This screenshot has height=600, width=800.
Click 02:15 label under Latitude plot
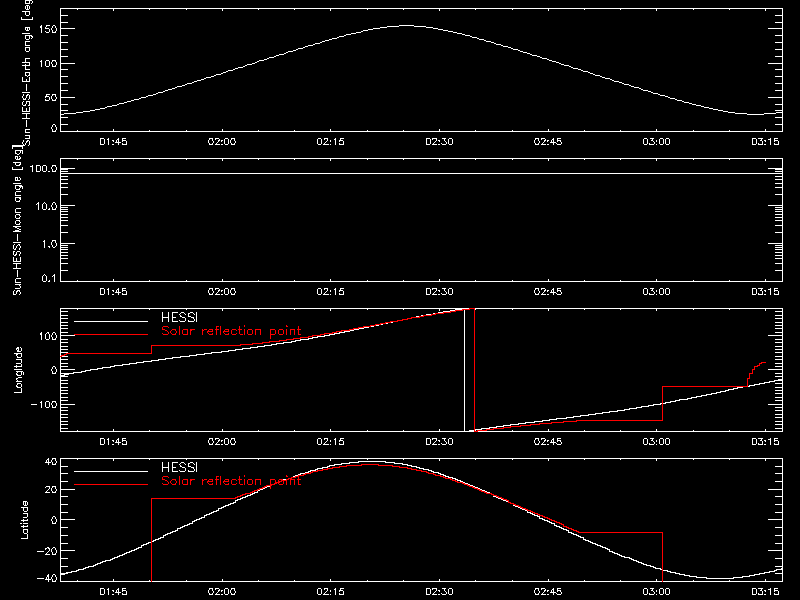pos(331,592)
